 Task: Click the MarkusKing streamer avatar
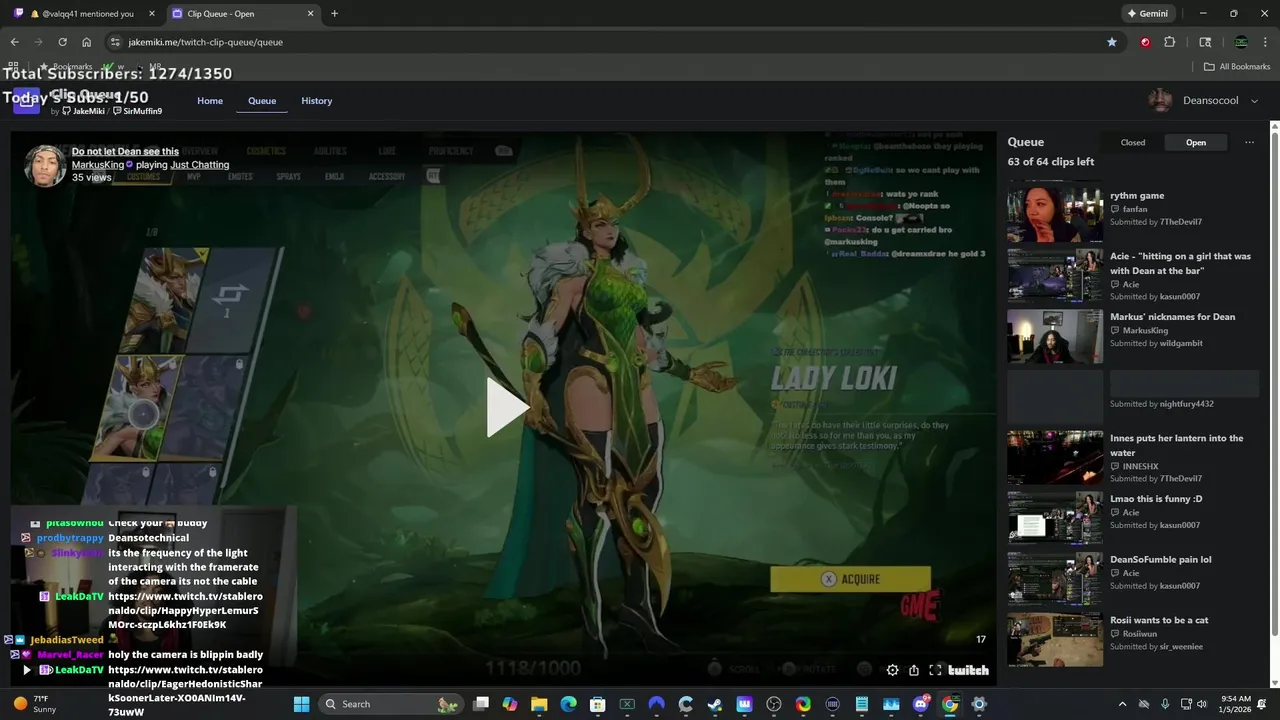point(45,166)
